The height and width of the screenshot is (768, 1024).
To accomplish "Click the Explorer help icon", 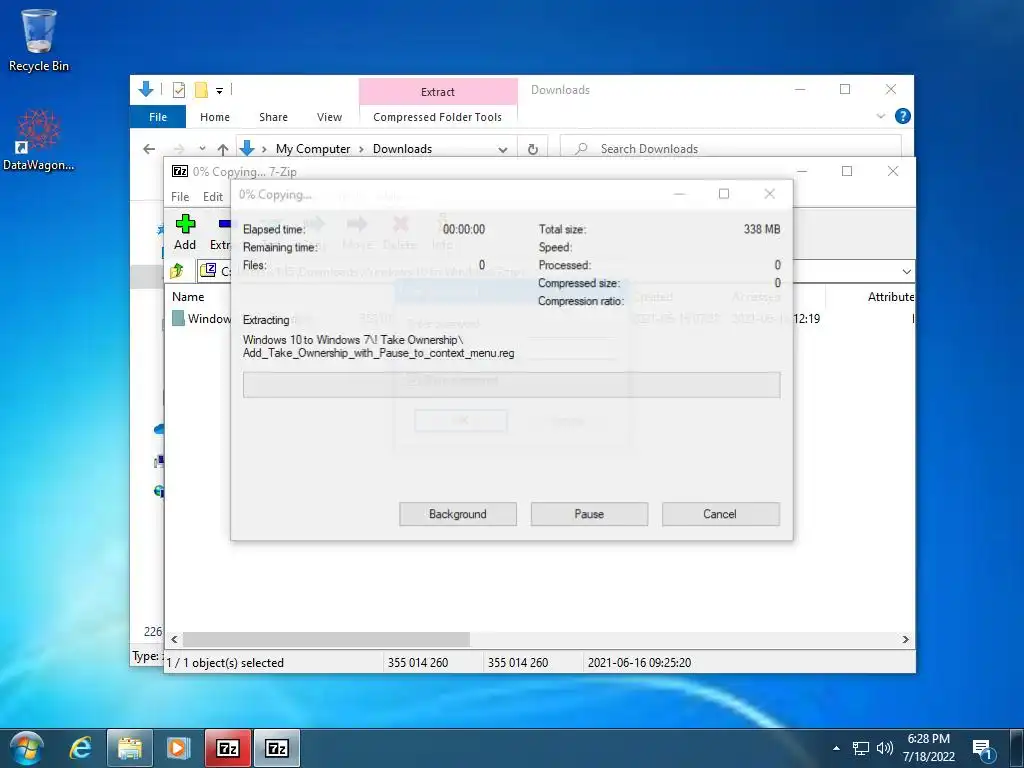I will coord(903,116).
